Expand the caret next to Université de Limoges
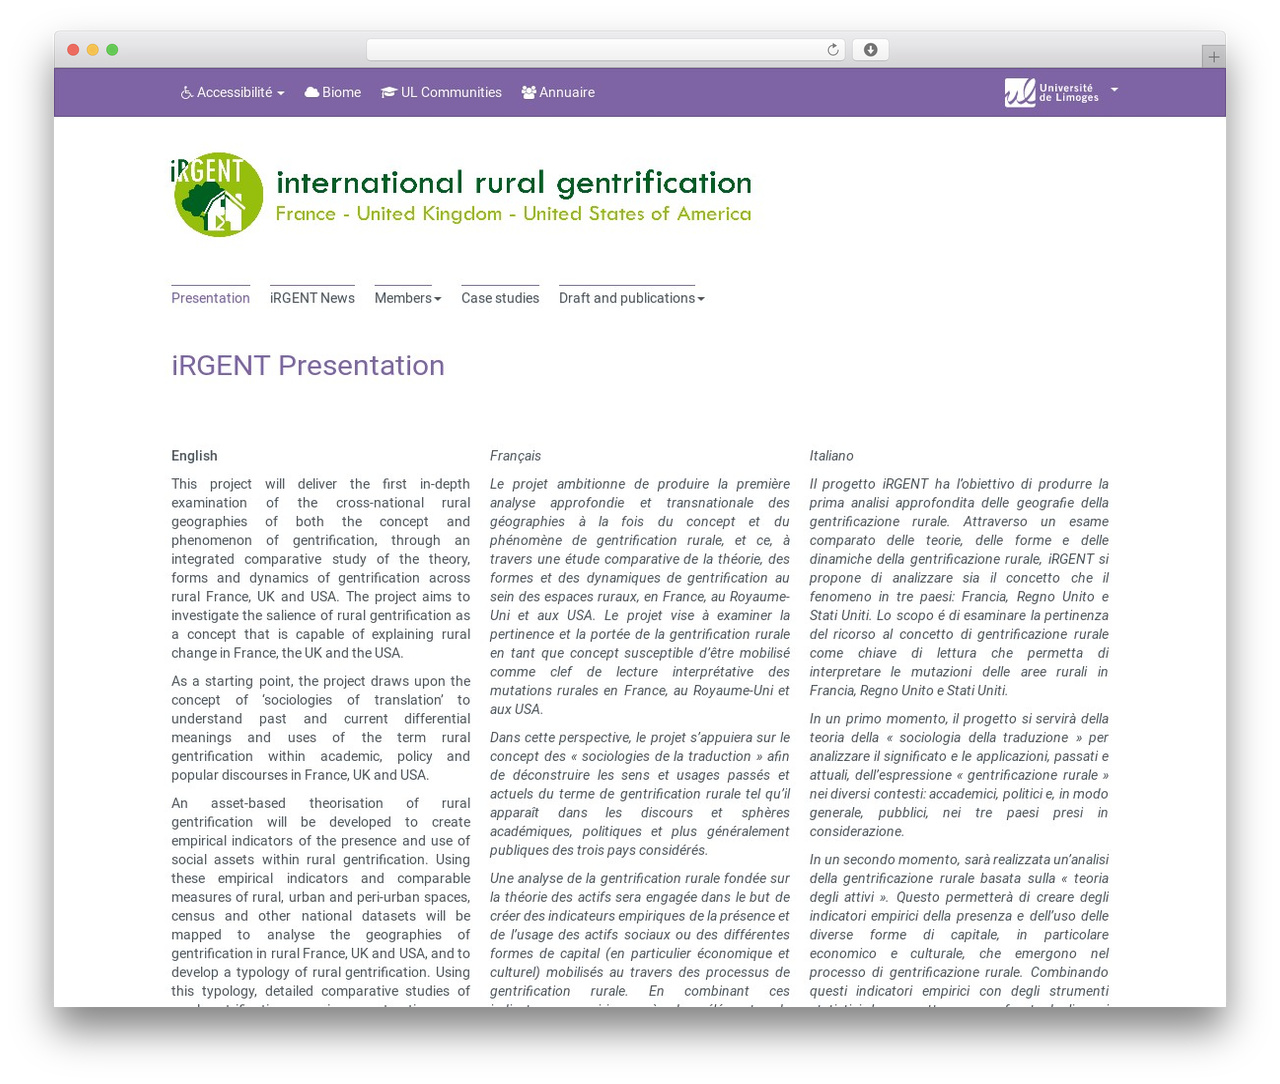Viewport: 1280px width, 1084px height. [1114, 90]
